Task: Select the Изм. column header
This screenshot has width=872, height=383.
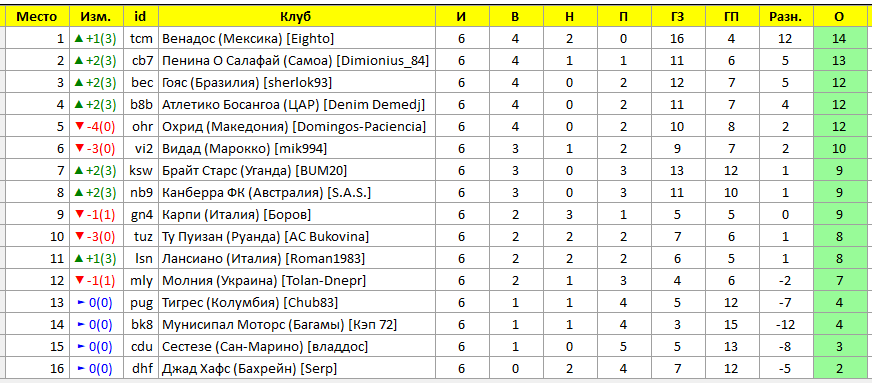Action: coord(96,17)
